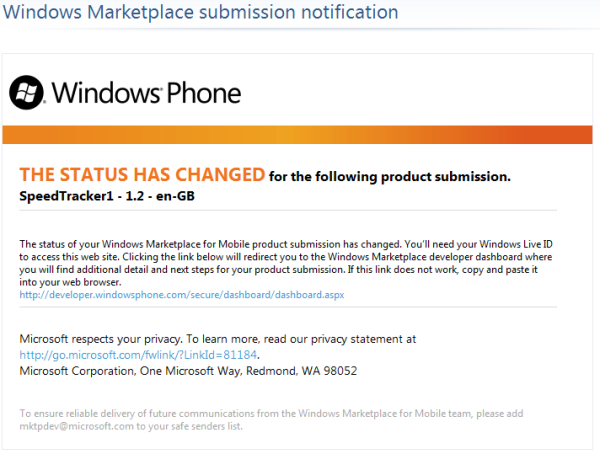Click the orange THE STATUS HAS CHANGED heading

[142, 175]
